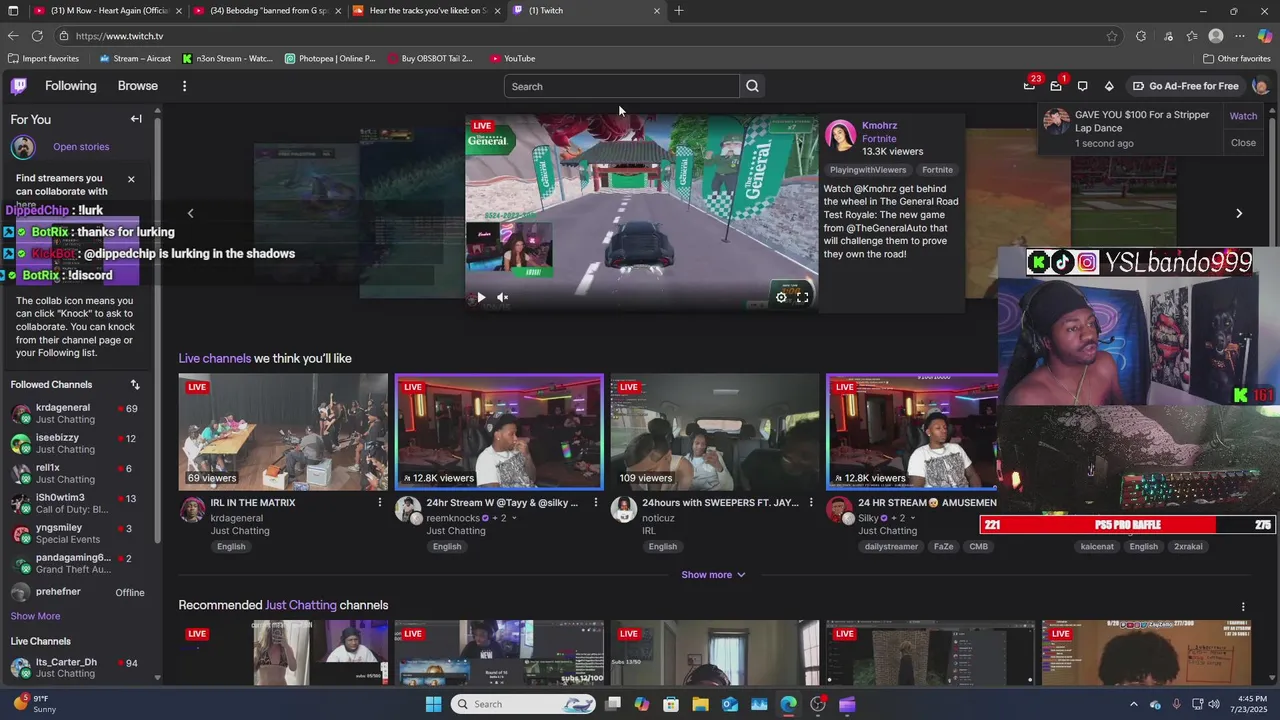Collapse the For You sidebar
1280x720 pixels.
pyautogui.click(x=136, y=119)
